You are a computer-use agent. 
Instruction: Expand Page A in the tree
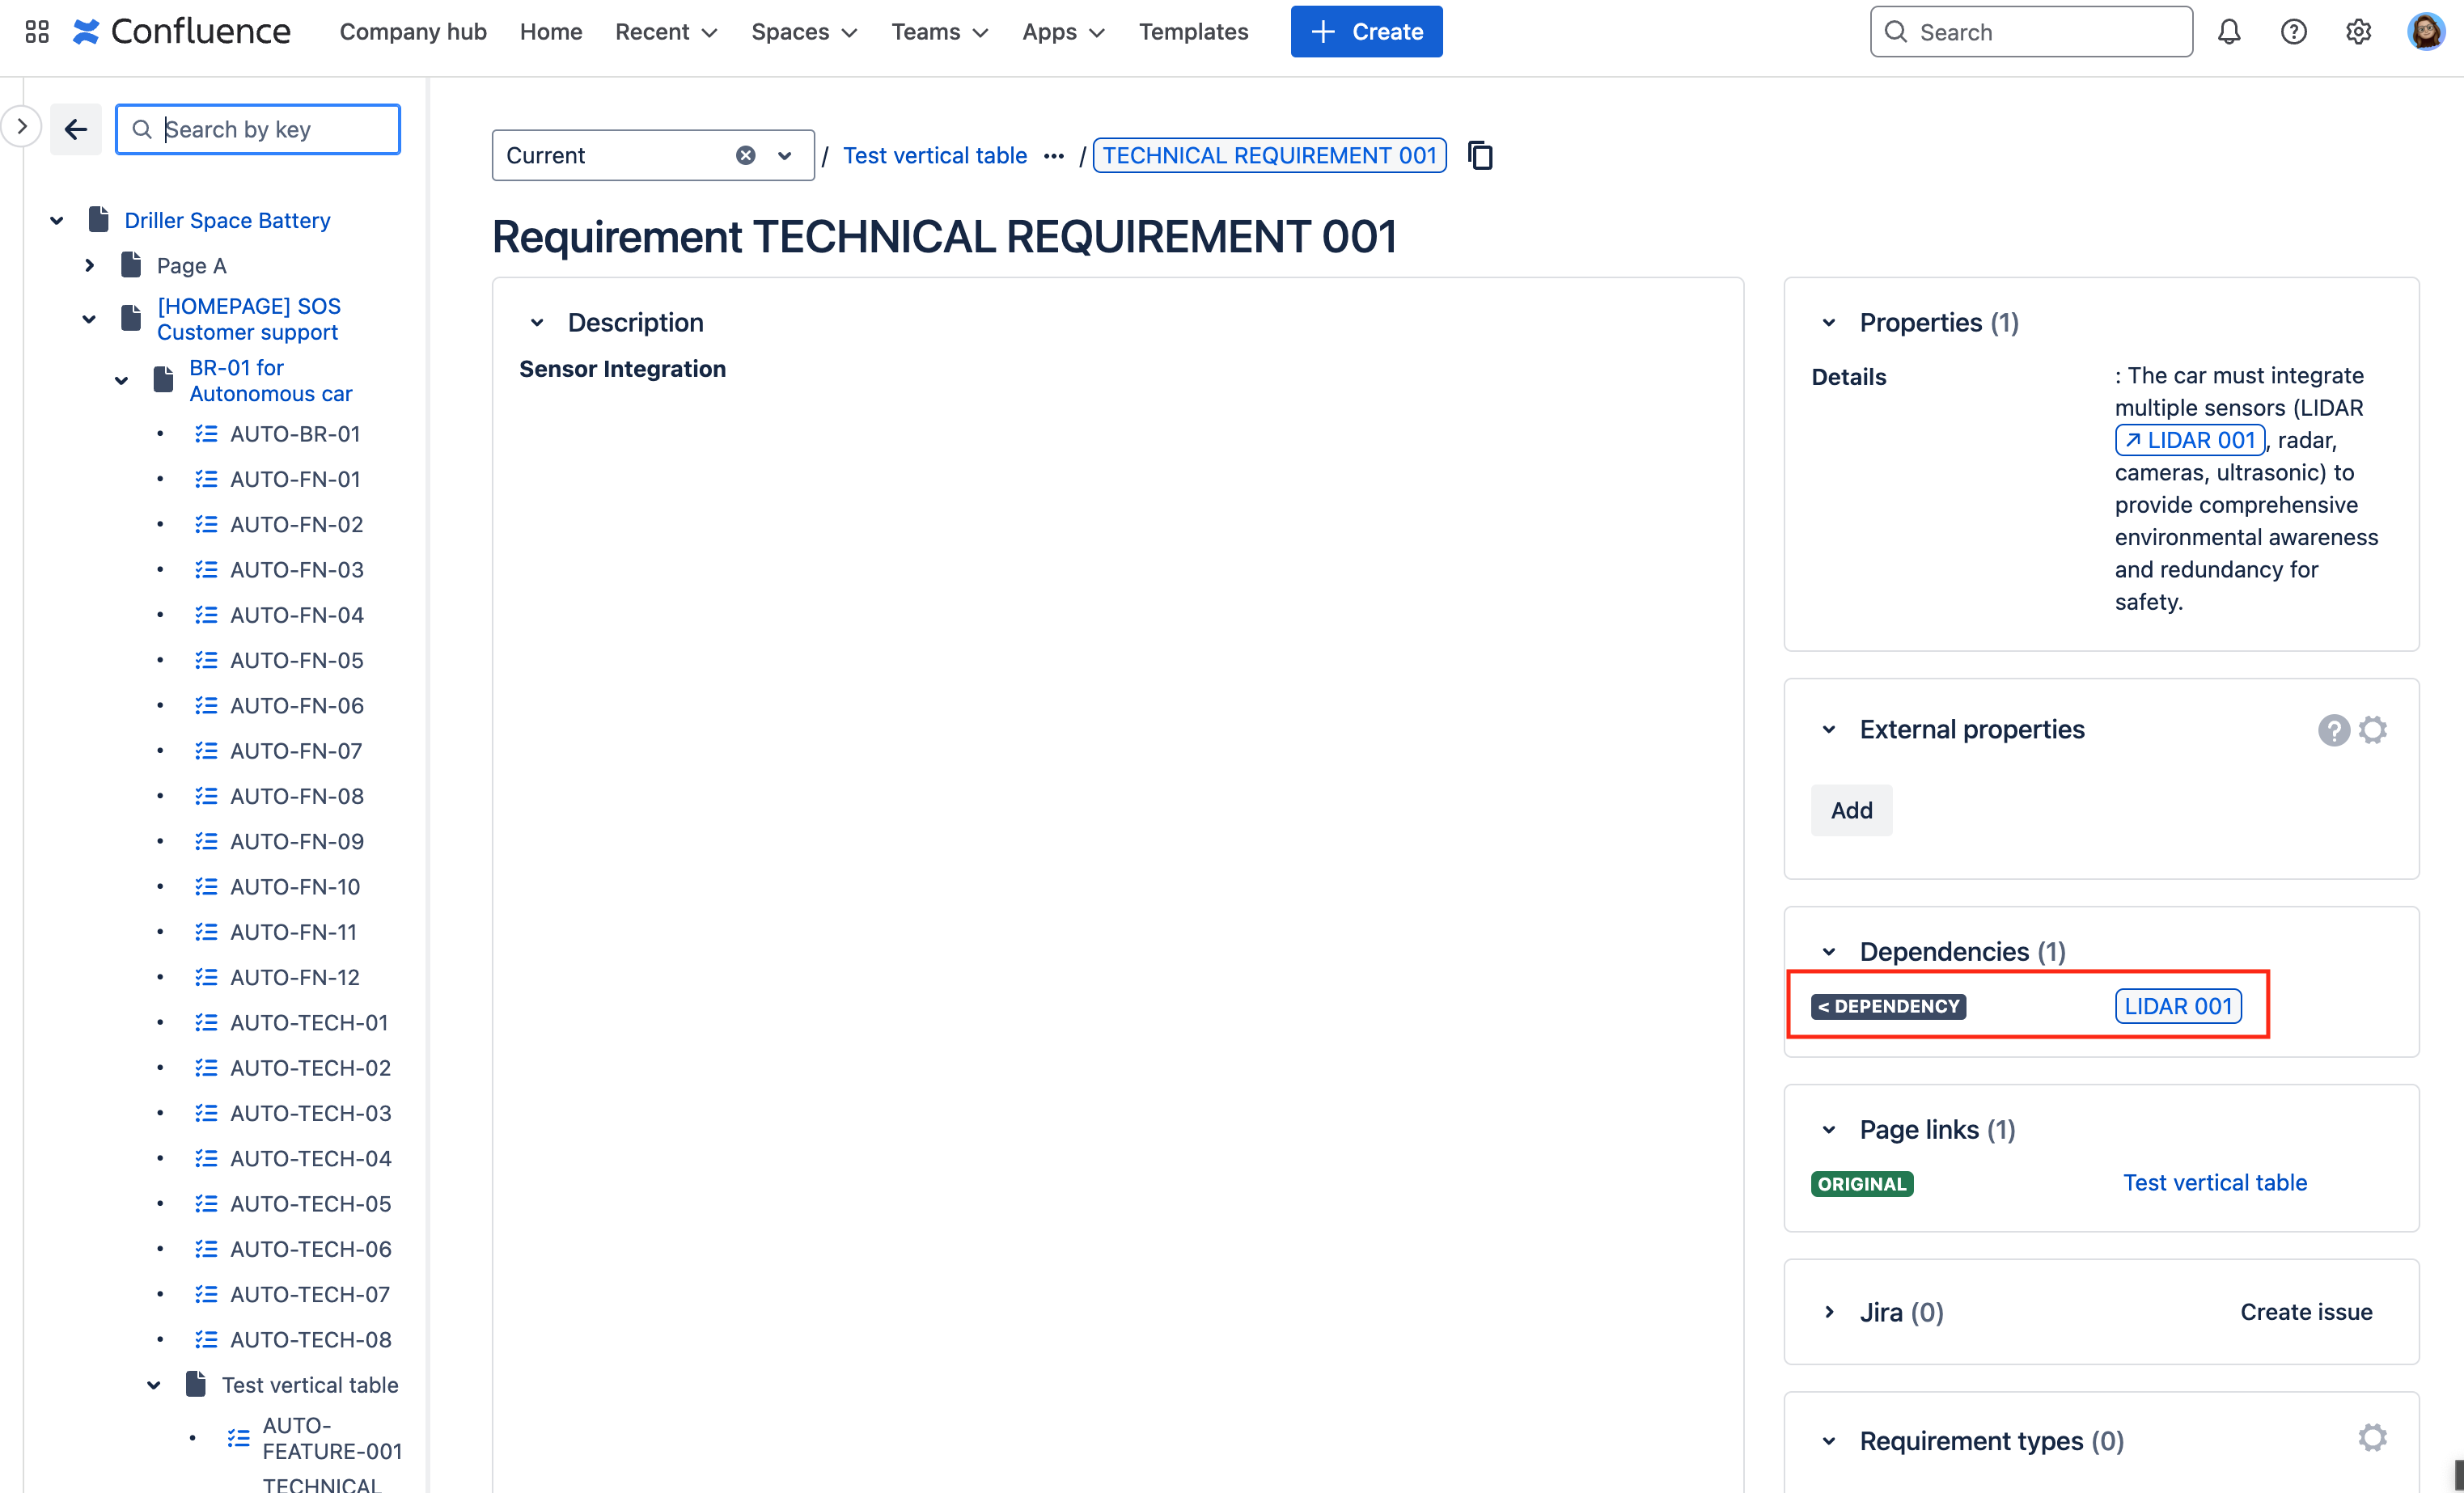(x=90, y=265)
